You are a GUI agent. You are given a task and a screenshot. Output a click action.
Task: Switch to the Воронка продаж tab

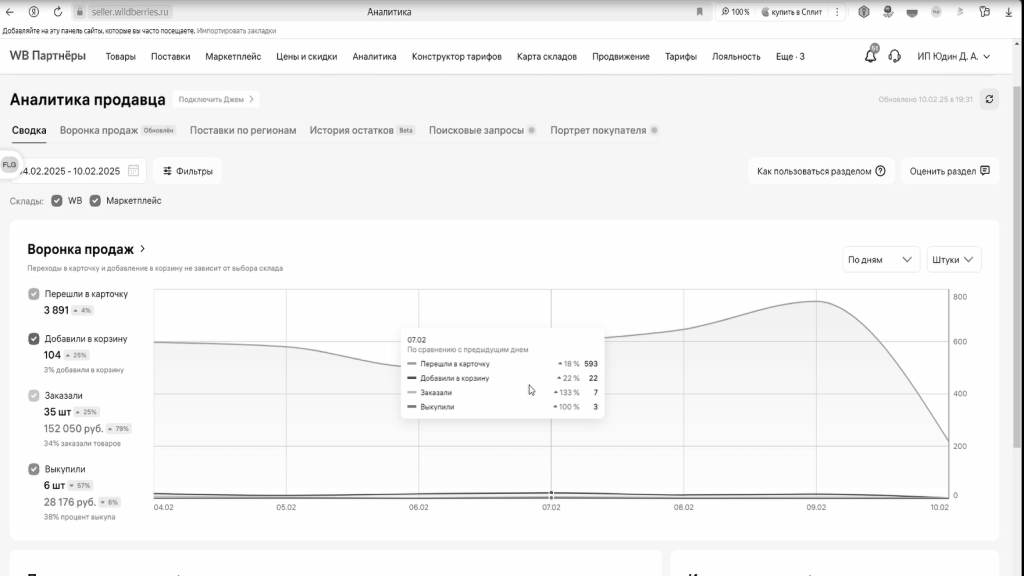coord(118,131)
